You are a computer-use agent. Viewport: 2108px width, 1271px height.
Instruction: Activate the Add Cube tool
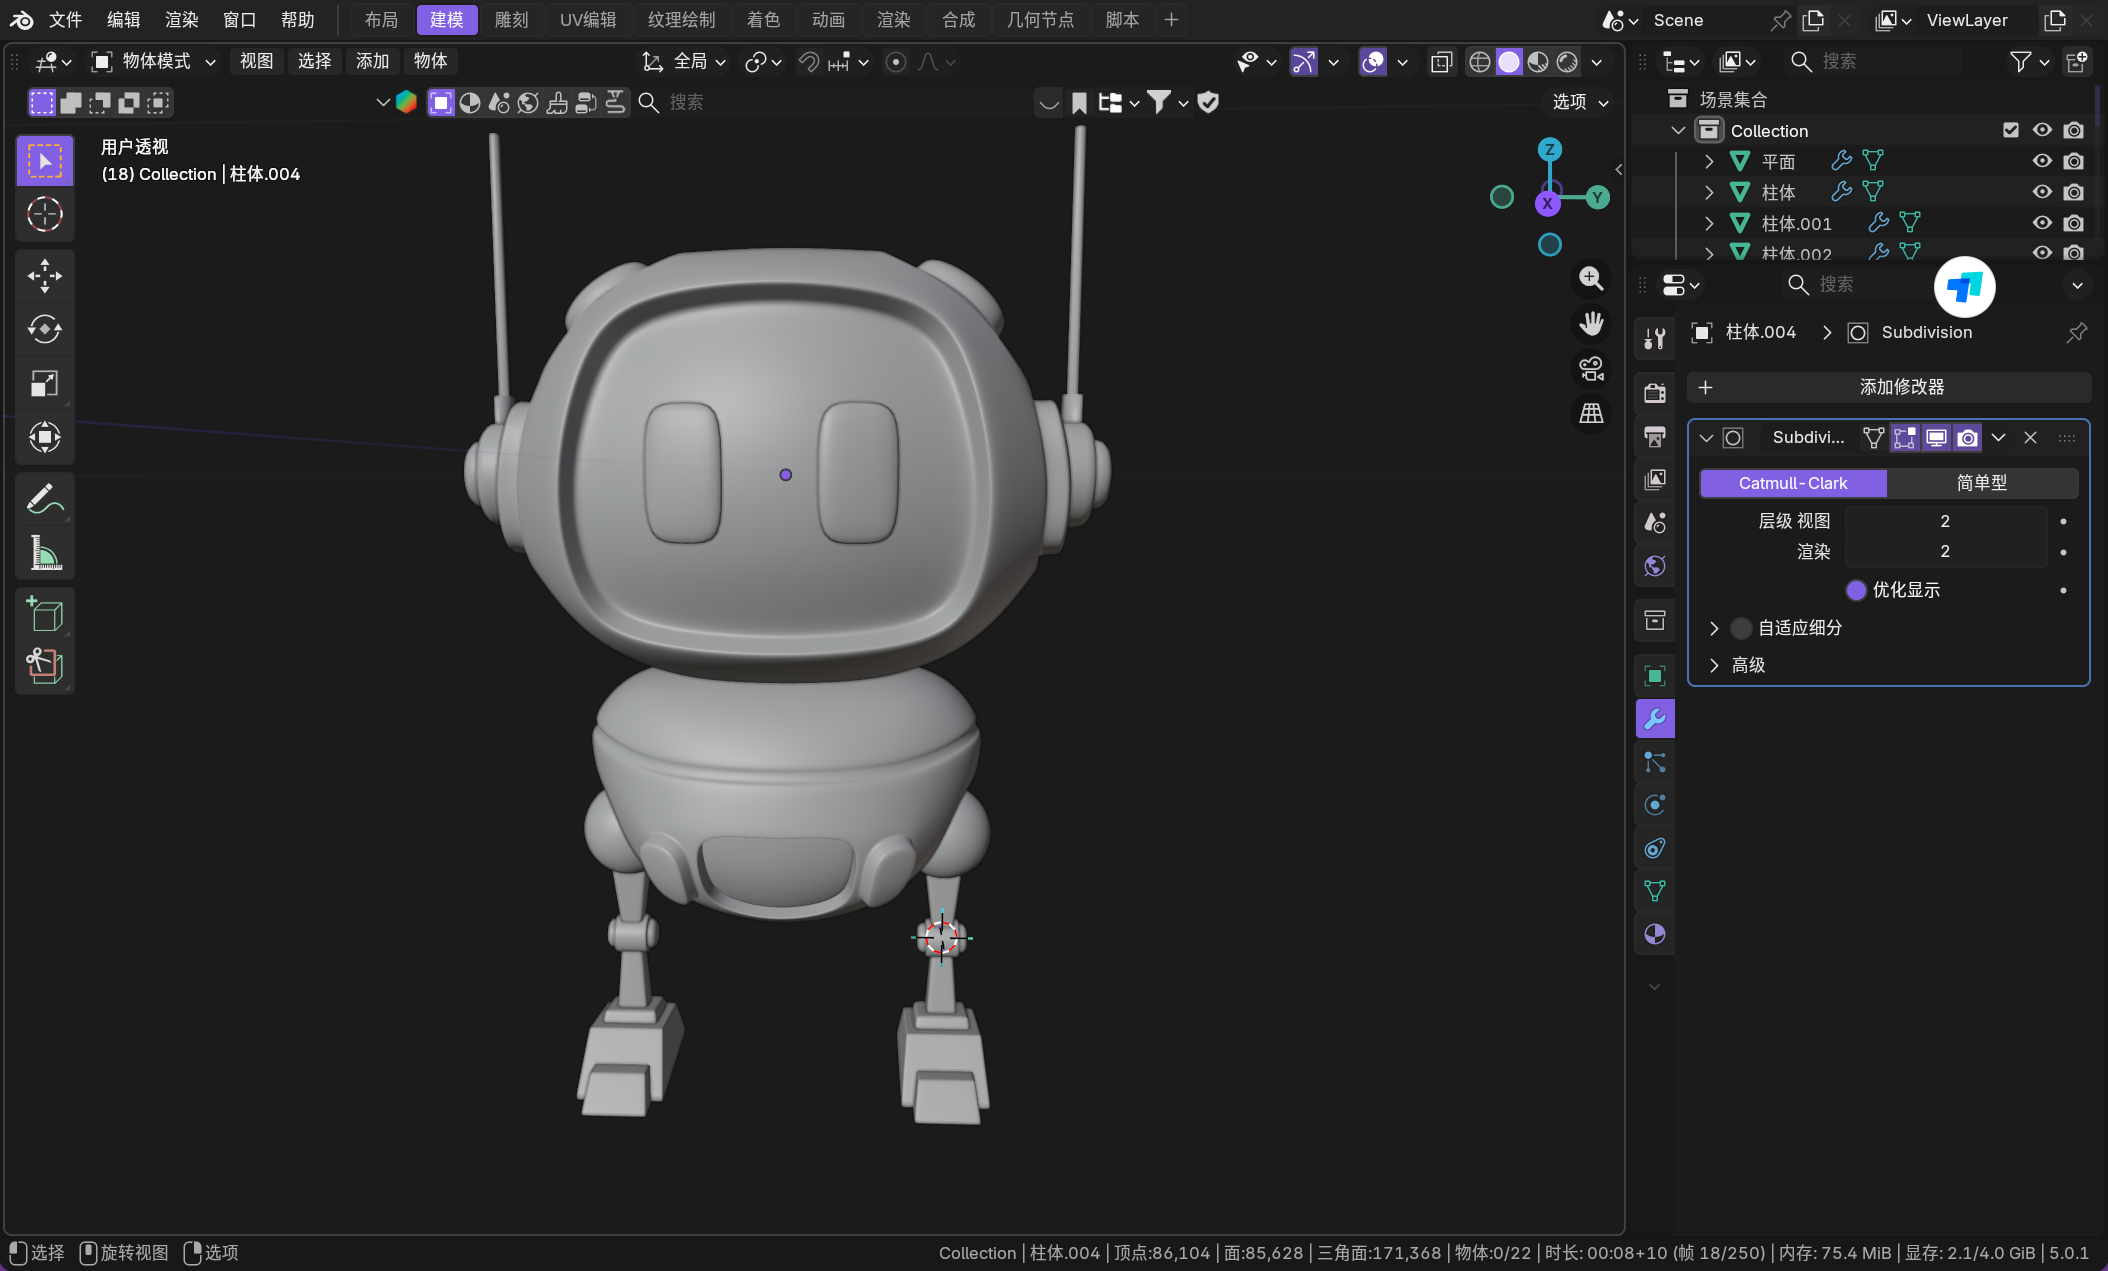point(45,614)
